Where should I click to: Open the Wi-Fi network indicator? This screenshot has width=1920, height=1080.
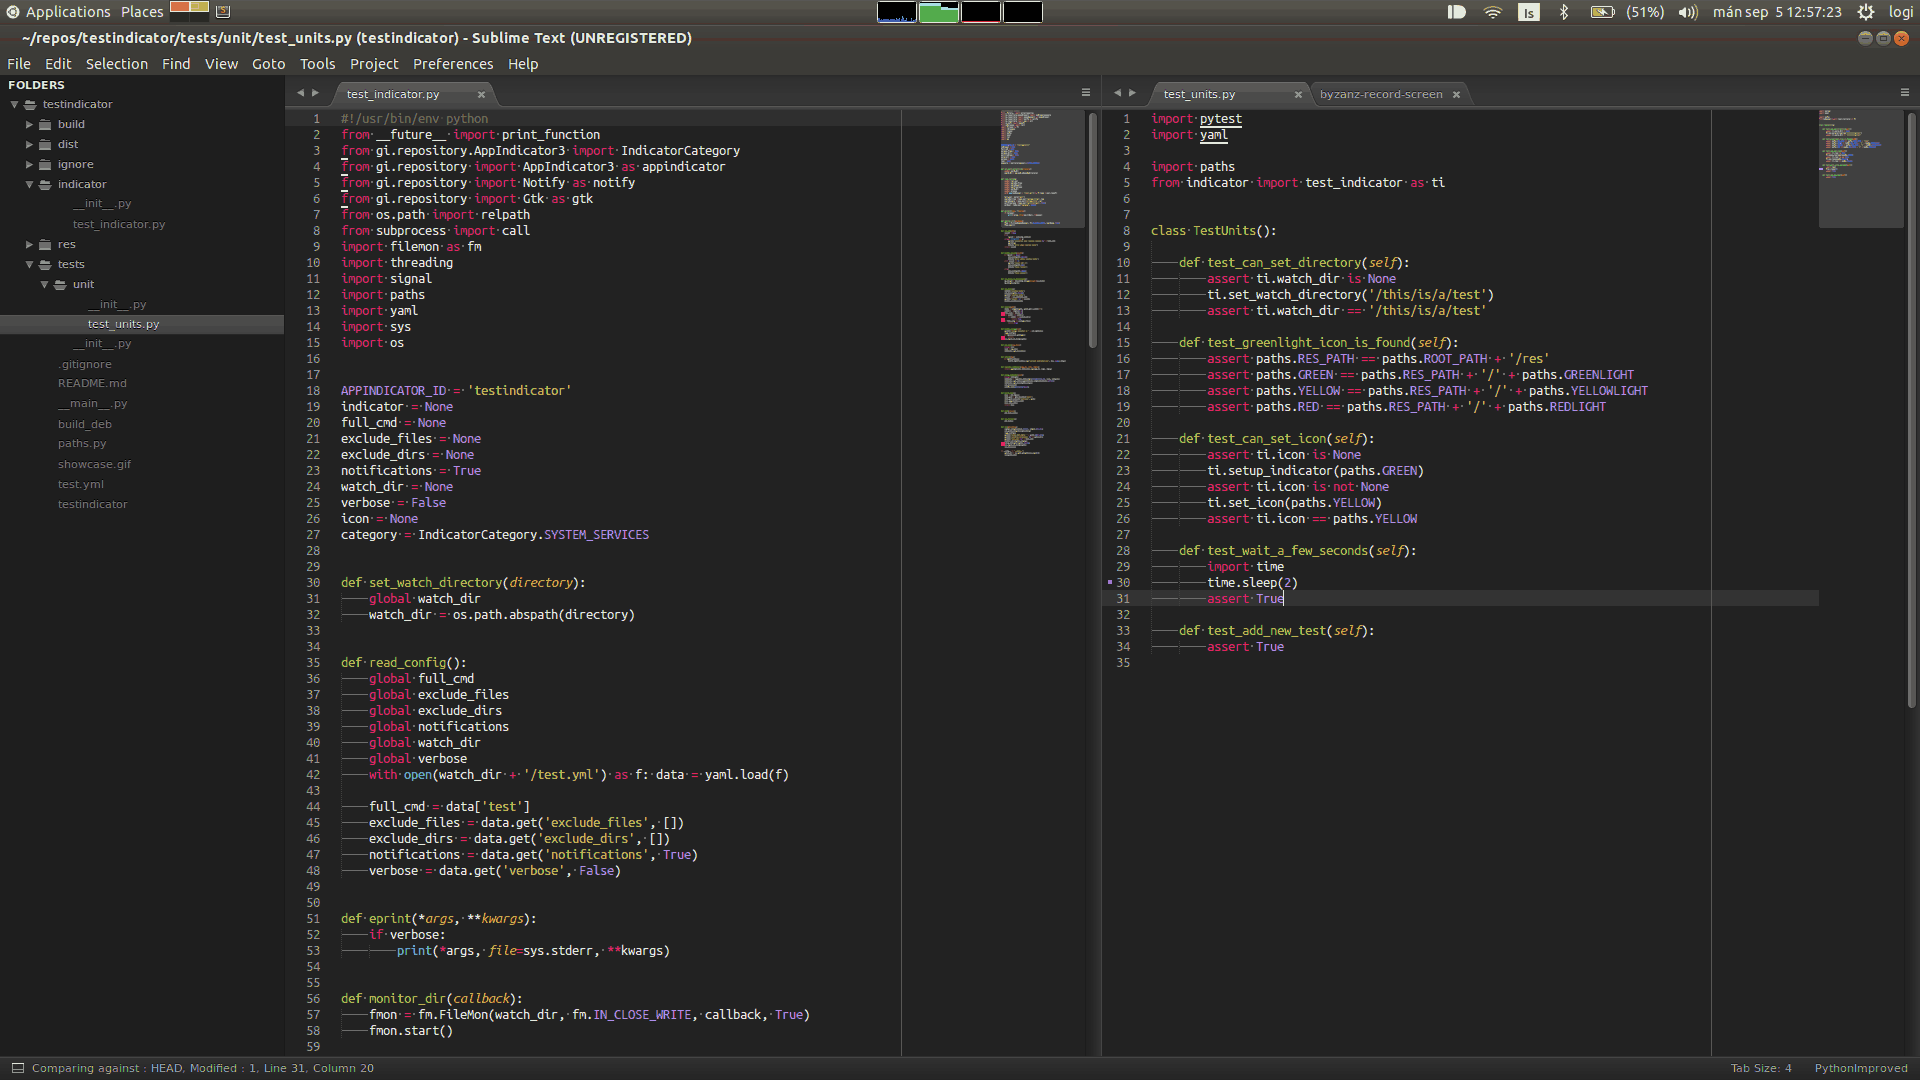coord(1492,12)
